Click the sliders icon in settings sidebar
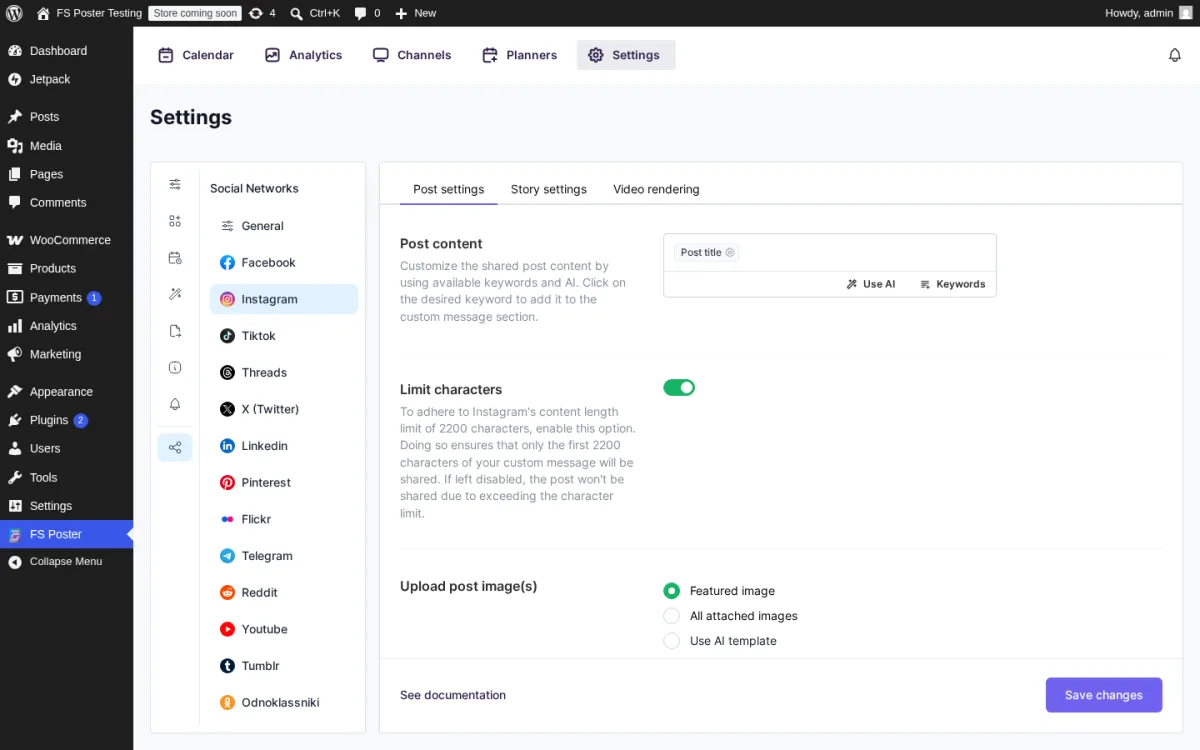The image size is (1200, 750). click(x=175, y=184)
